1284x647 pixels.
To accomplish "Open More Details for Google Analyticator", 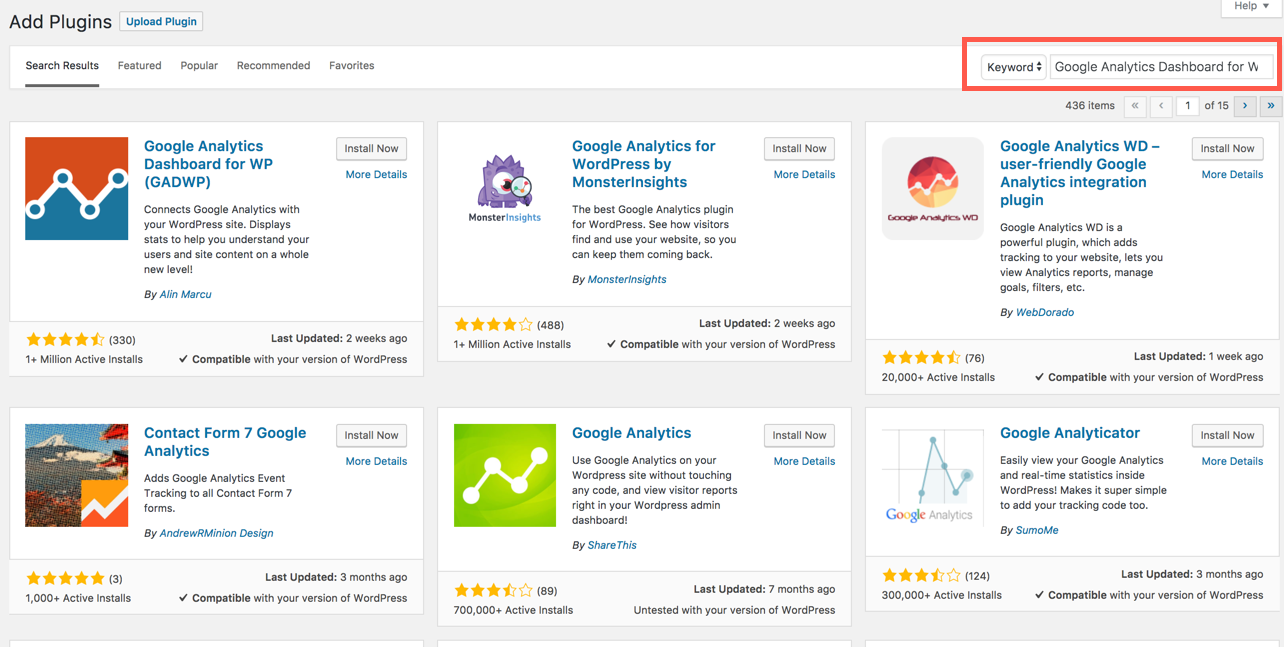I will (x=1232, y=461).
